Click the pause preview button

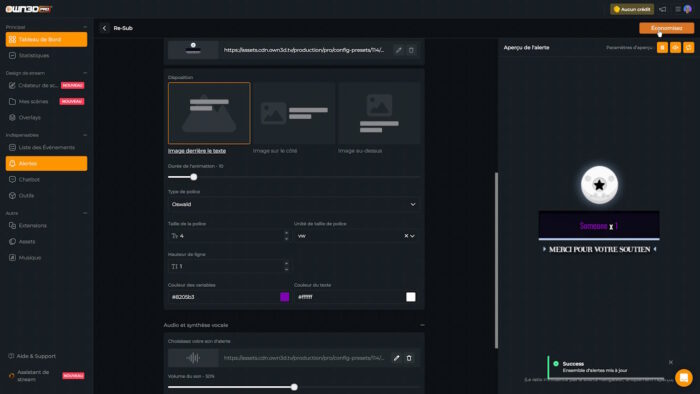point(662,47)
